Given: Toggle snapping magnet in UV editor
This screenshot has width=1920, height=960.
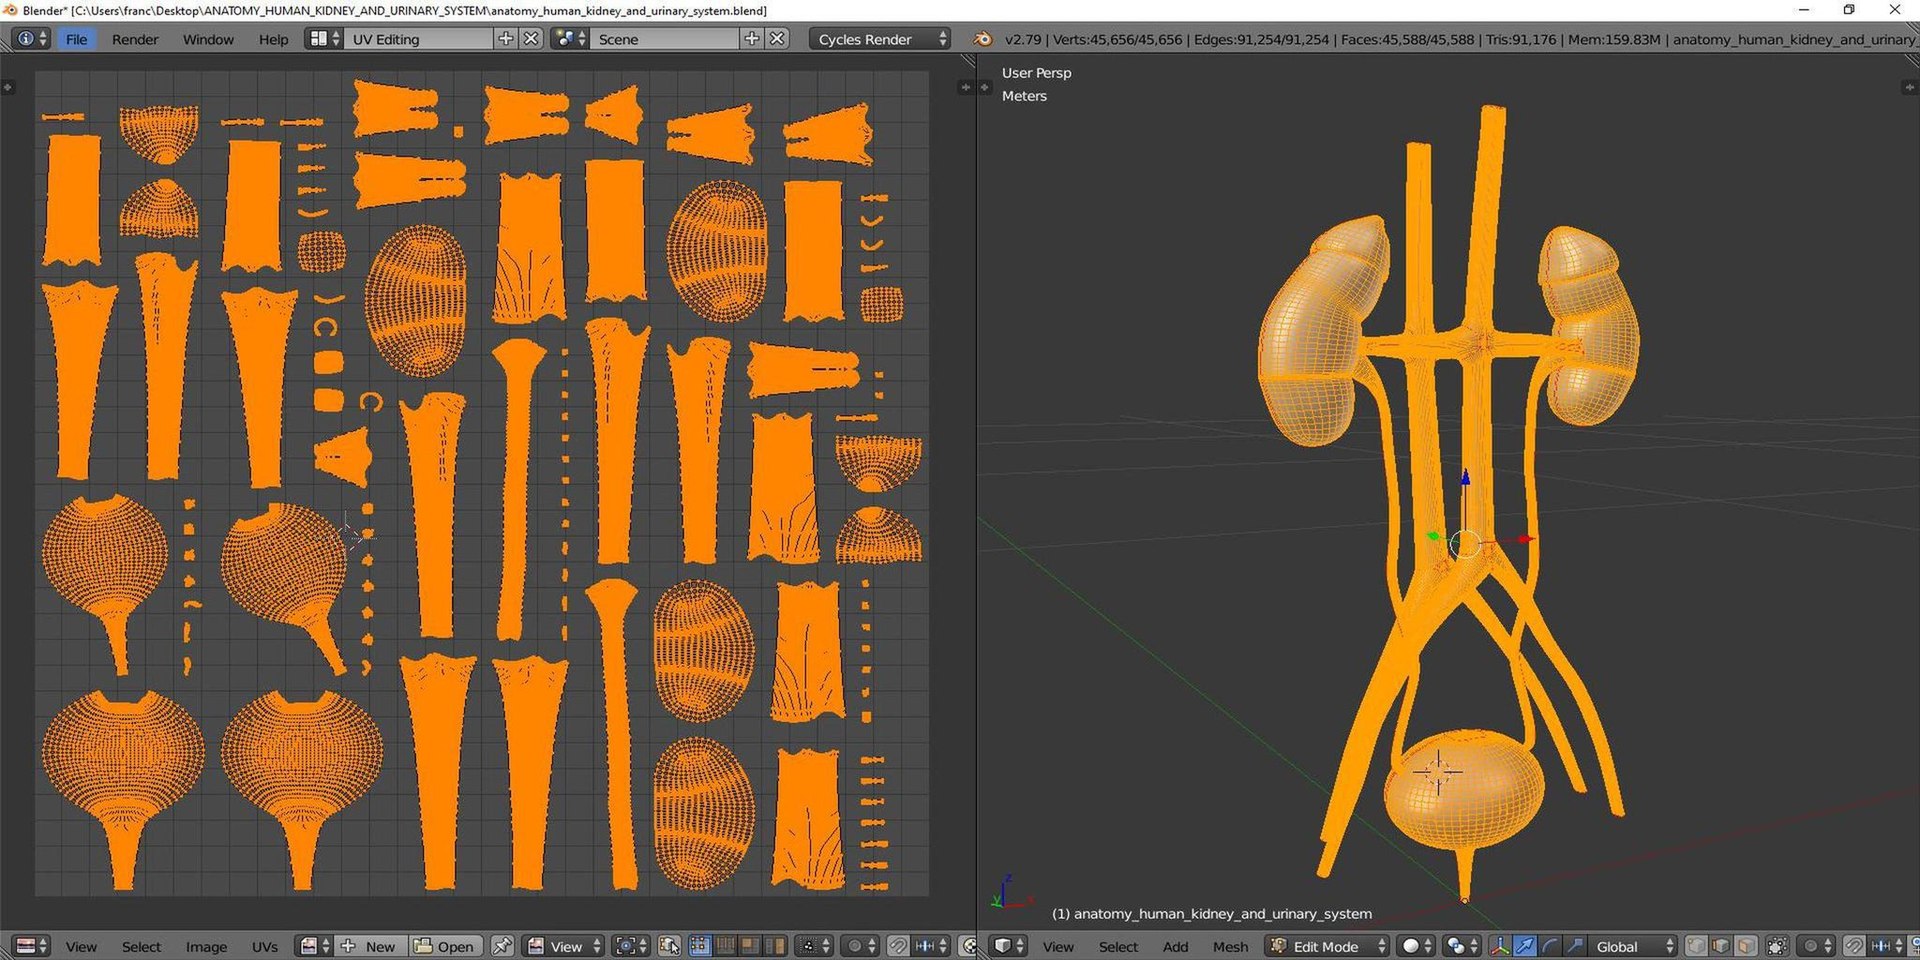Looking at the screenshot, I should [x=897, y=946].
